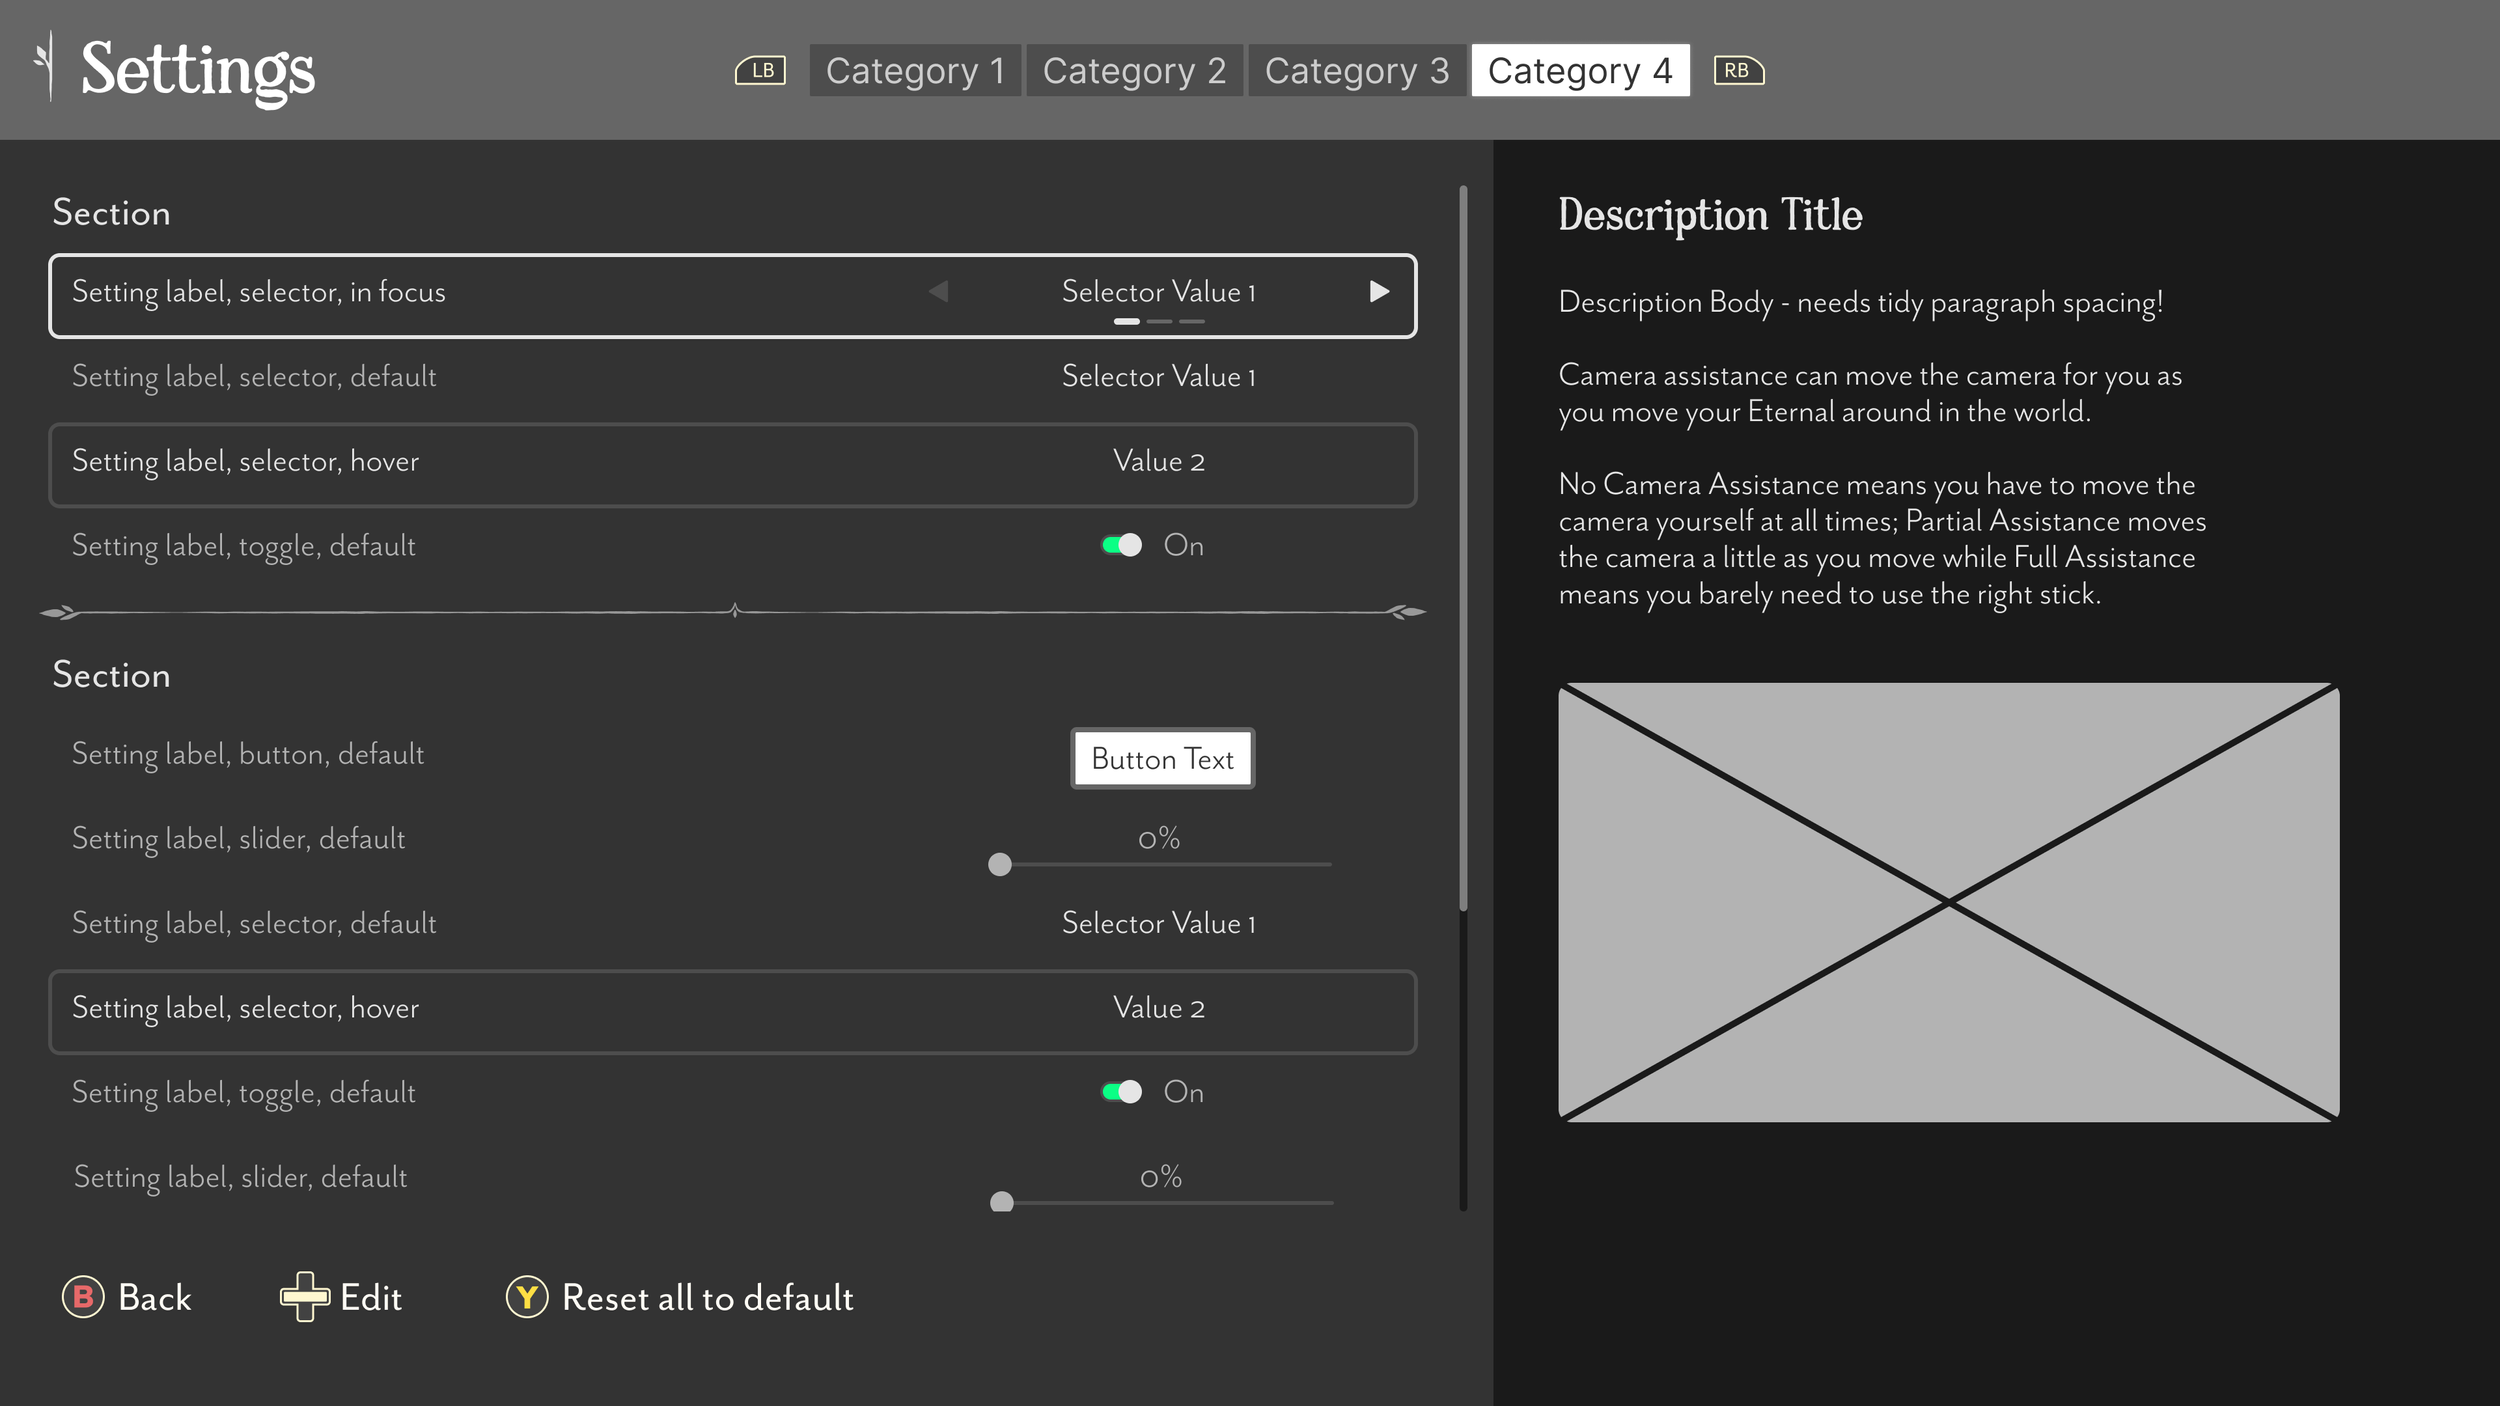Toggle the first section's On switch

point(1121,545)
